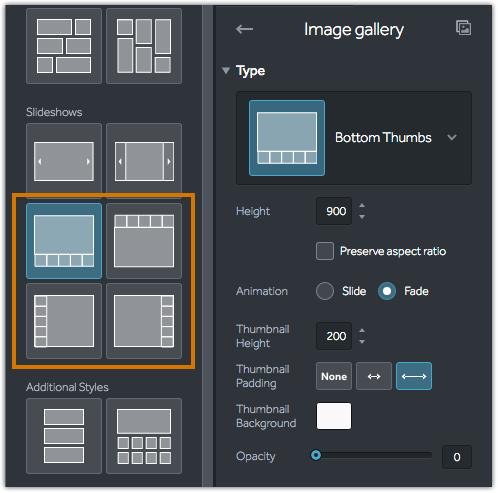Click the Opacity label text
Viewport: 498px width, 493px height.
pos(256,456)
